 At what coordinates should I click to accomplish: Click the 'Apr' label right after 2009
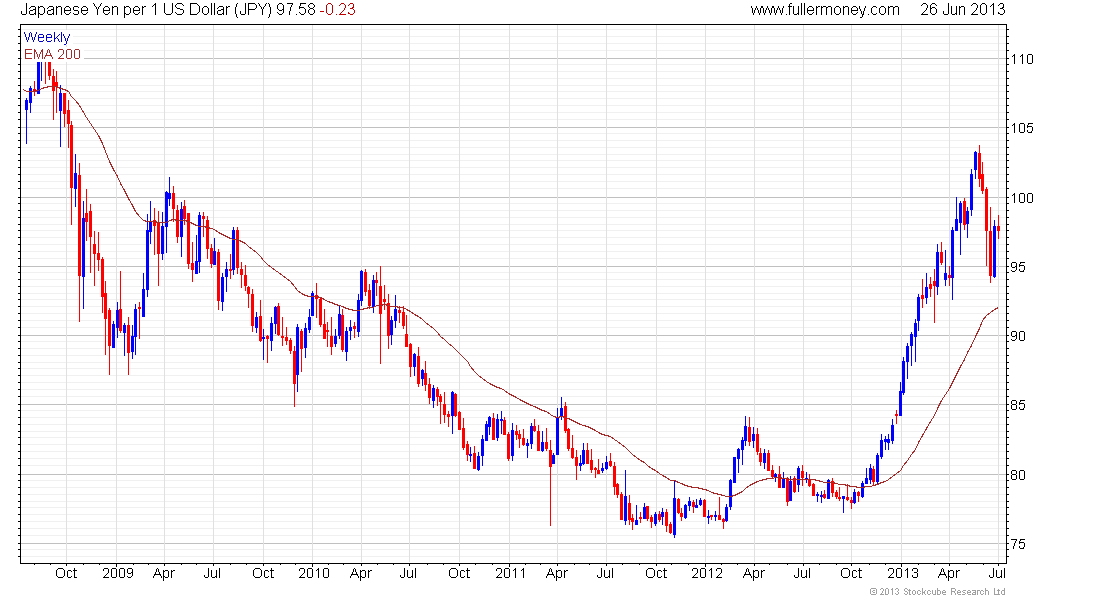[163, 573]
